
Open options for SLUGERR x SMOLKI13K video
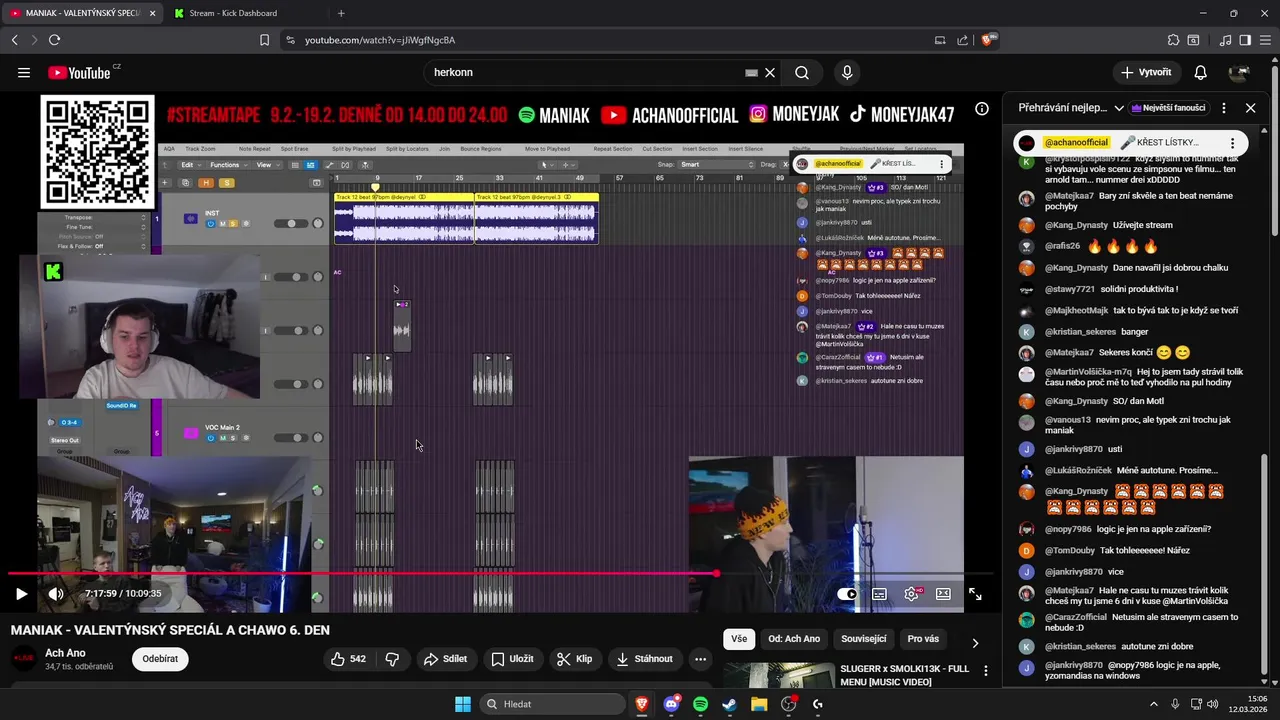click(985, 671)
